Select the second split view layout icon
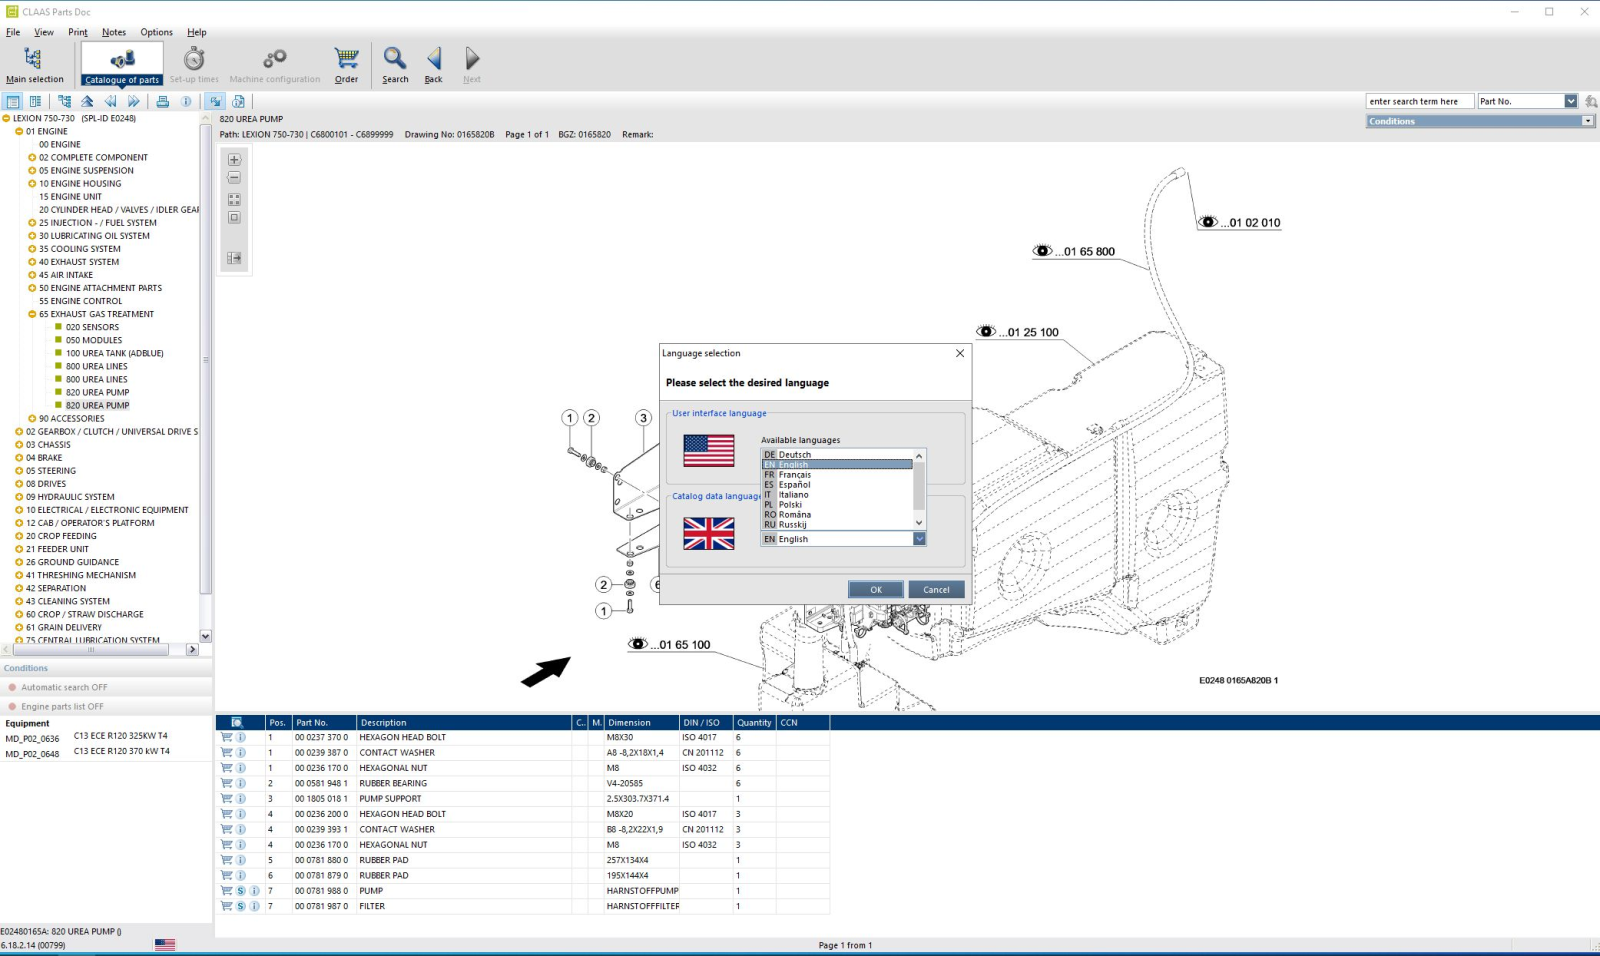 [x=36, y=101]
